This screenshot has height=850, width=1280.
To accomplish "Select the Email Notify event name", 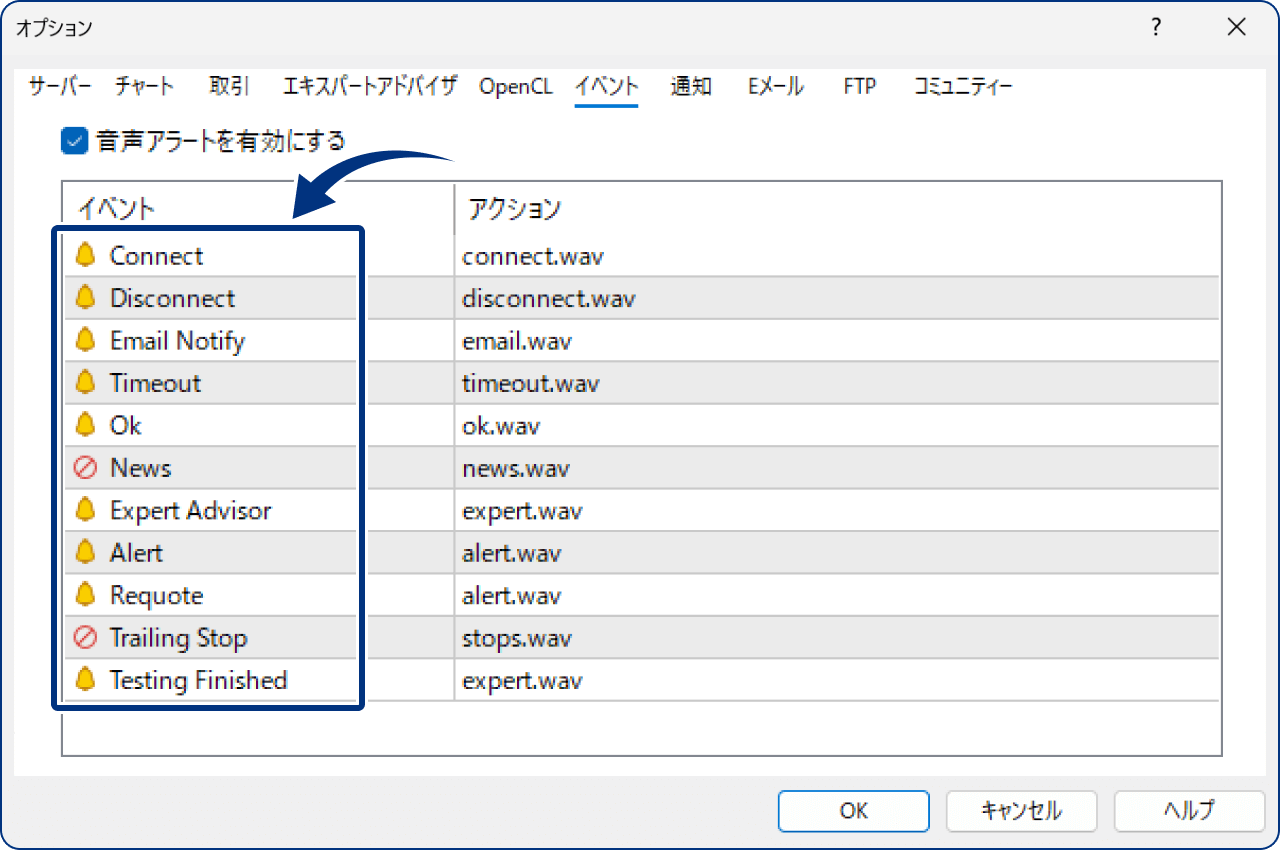I will click(x=177, y=341).
